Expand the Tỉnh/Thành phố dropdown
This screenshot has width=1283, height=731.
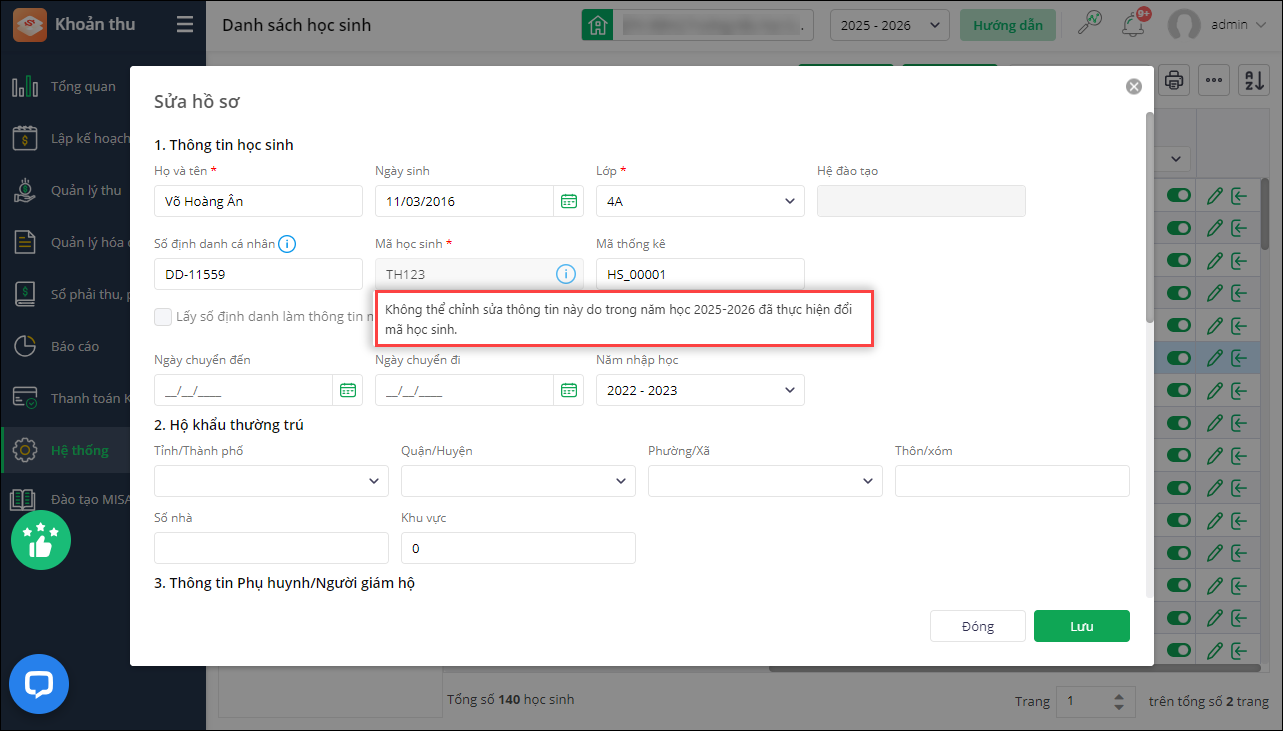click(271, 481)
